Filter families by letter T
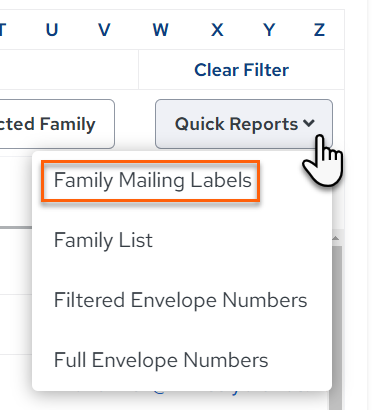 [x=2, y=30]
